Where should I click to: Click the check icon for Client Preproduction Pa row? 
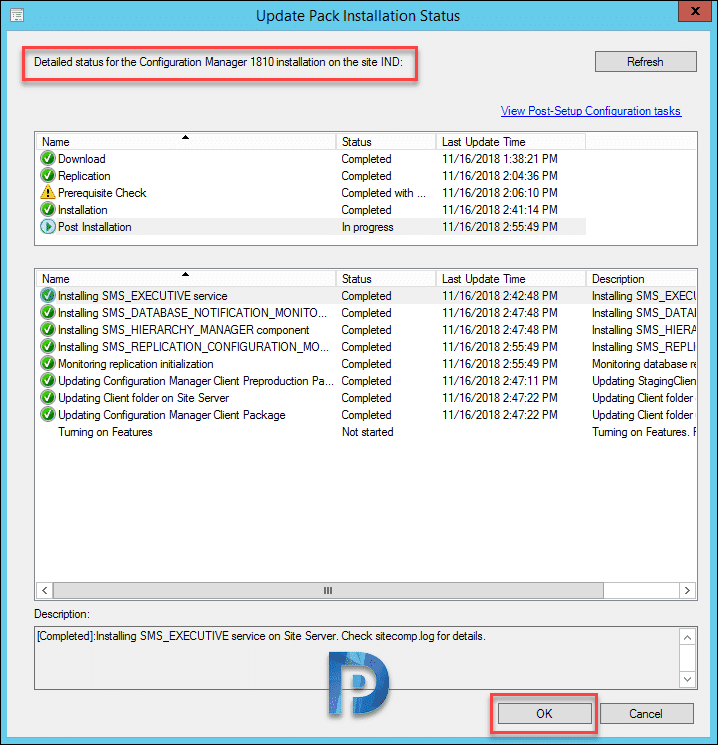(48, 381)
